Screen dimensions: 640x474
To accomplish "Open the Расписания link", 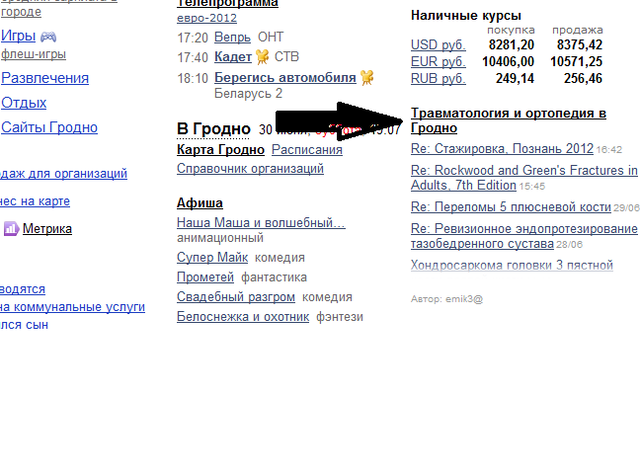I will click(307, 150).
